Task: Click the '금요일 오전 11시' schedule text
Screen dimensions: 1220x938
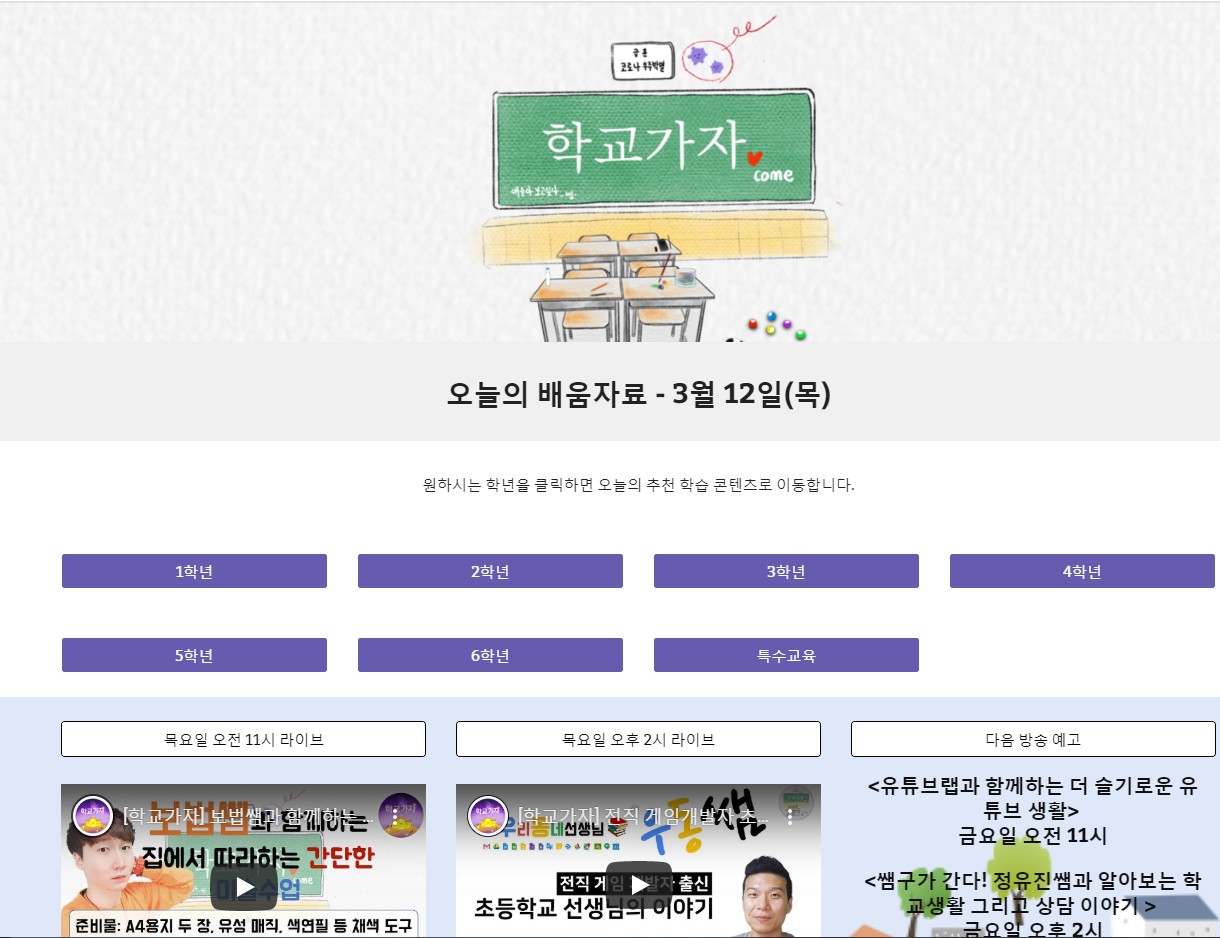Action: (x=1033, y=835)
